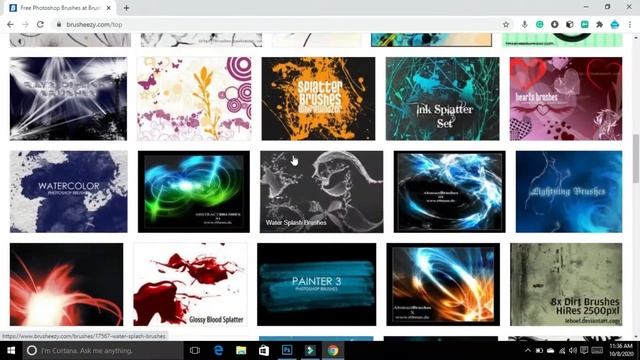640x360 pixels.
Task: Open the puzzle-piece extensions menu
Action: pyautogui.click(x=599, y=24)
